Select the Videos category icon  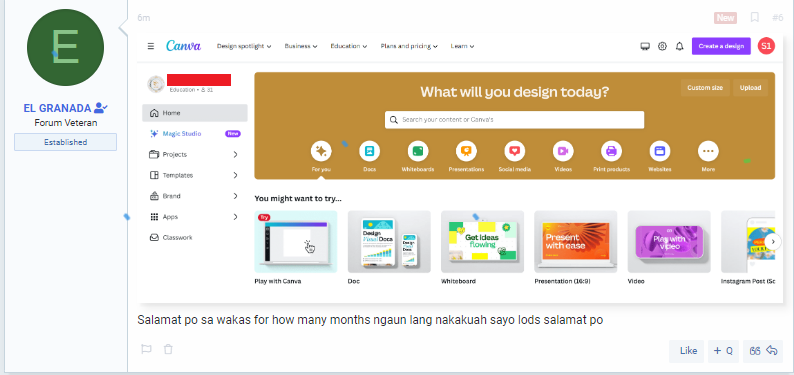(563, 151)
